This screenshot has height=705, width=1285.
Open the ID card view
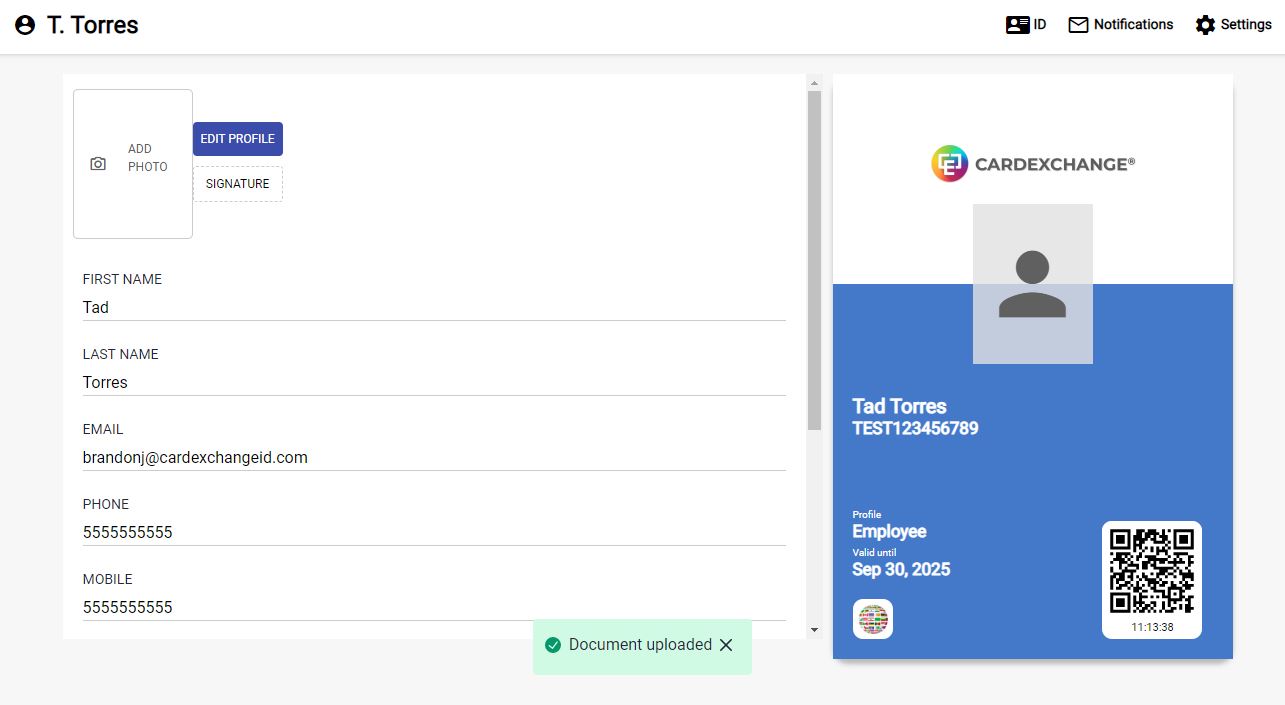[x=1026, y=25]
